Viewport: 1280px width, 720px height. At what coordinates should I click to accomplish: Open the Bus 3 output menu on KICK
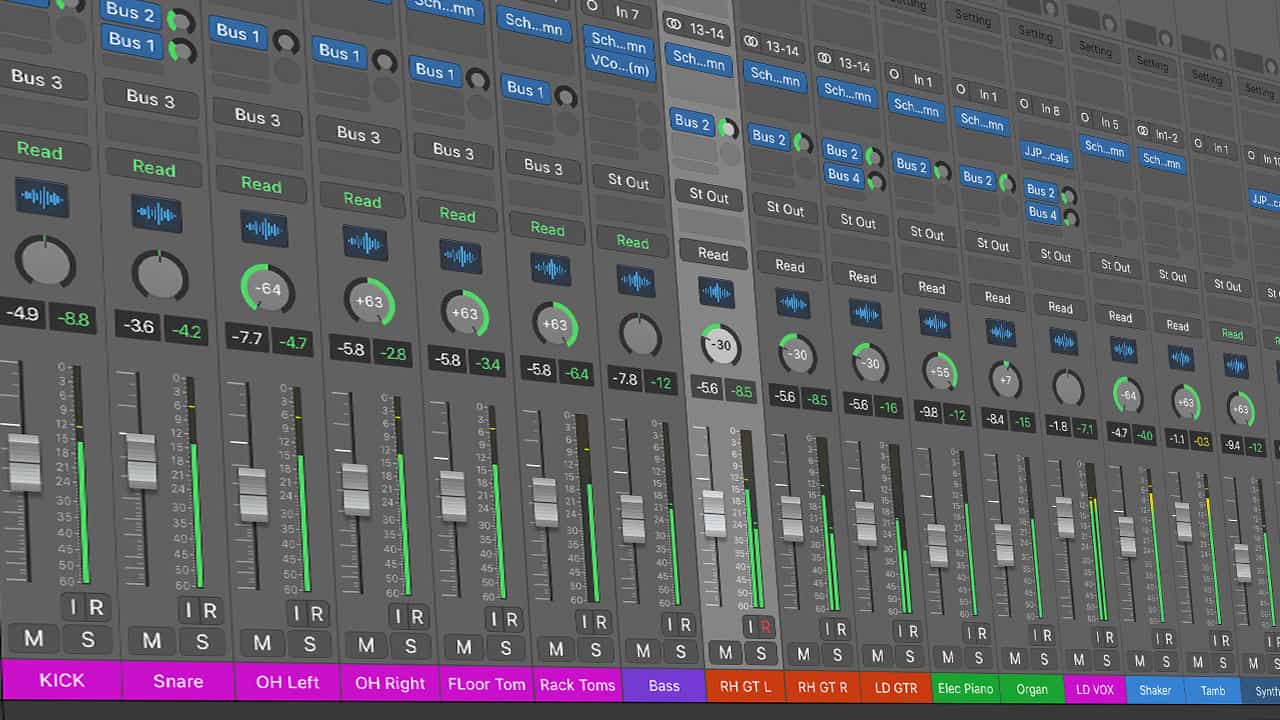(38, 80)
